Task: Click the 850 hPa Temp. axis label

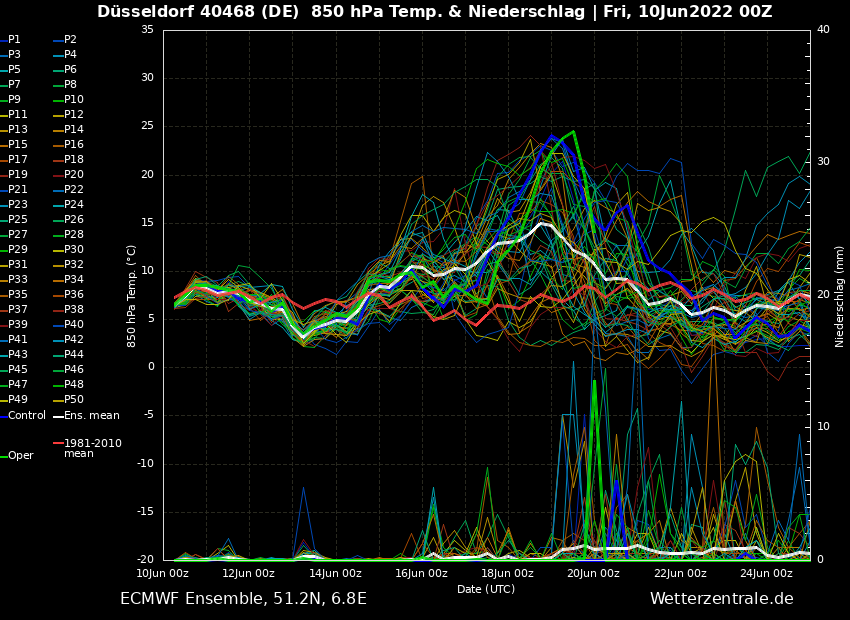Action: [x=132, y=295]
